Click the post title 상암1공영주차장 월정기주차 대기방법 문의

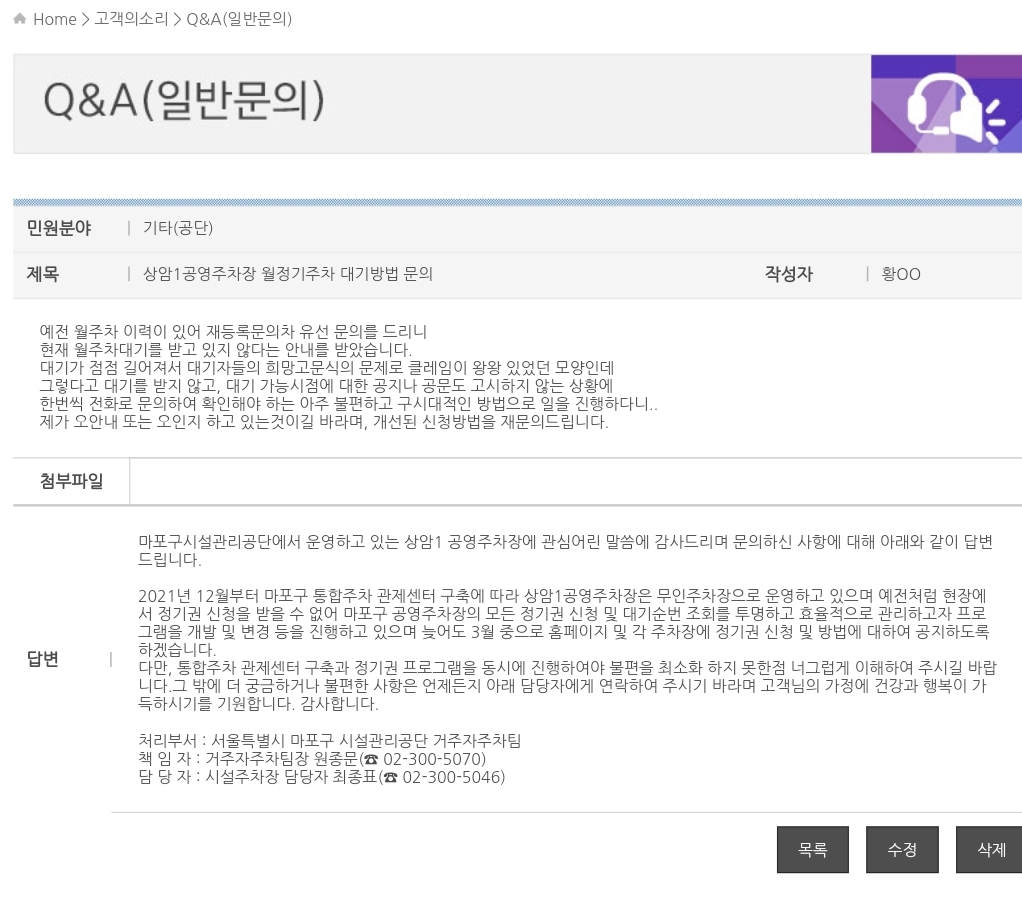pyautogui.click(x=288, y=274)
